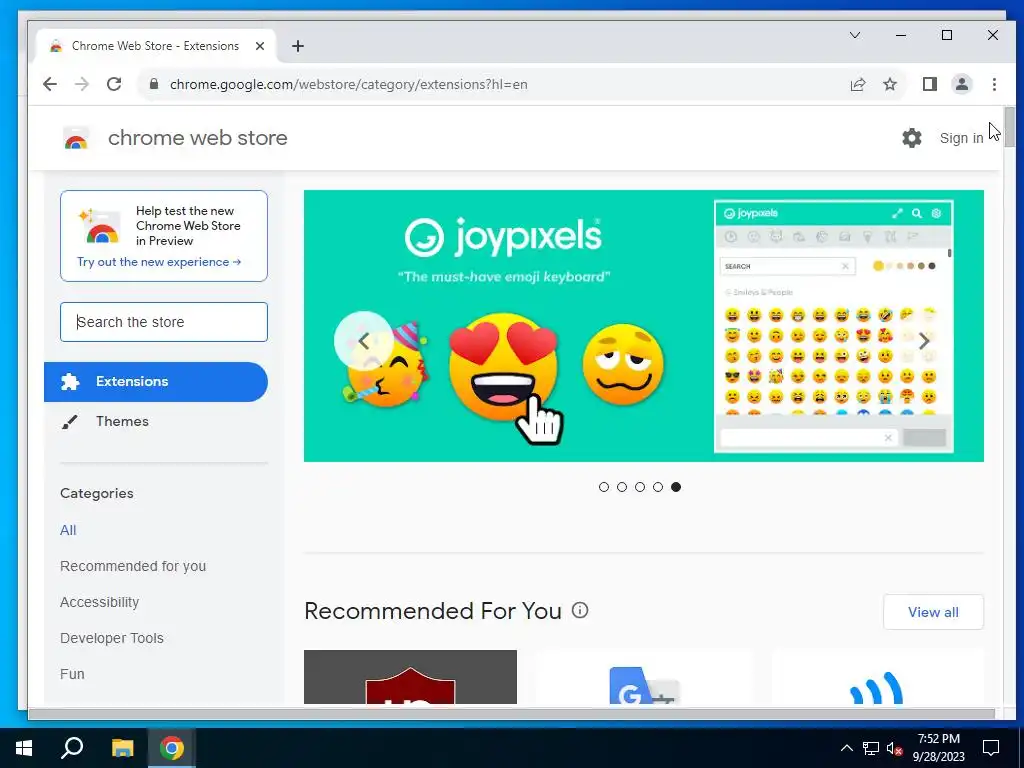Image resolution: width=1024 pixels, height=768 pixels.
Task: Open the Chrome profile avatar
Action: (961, 84)
